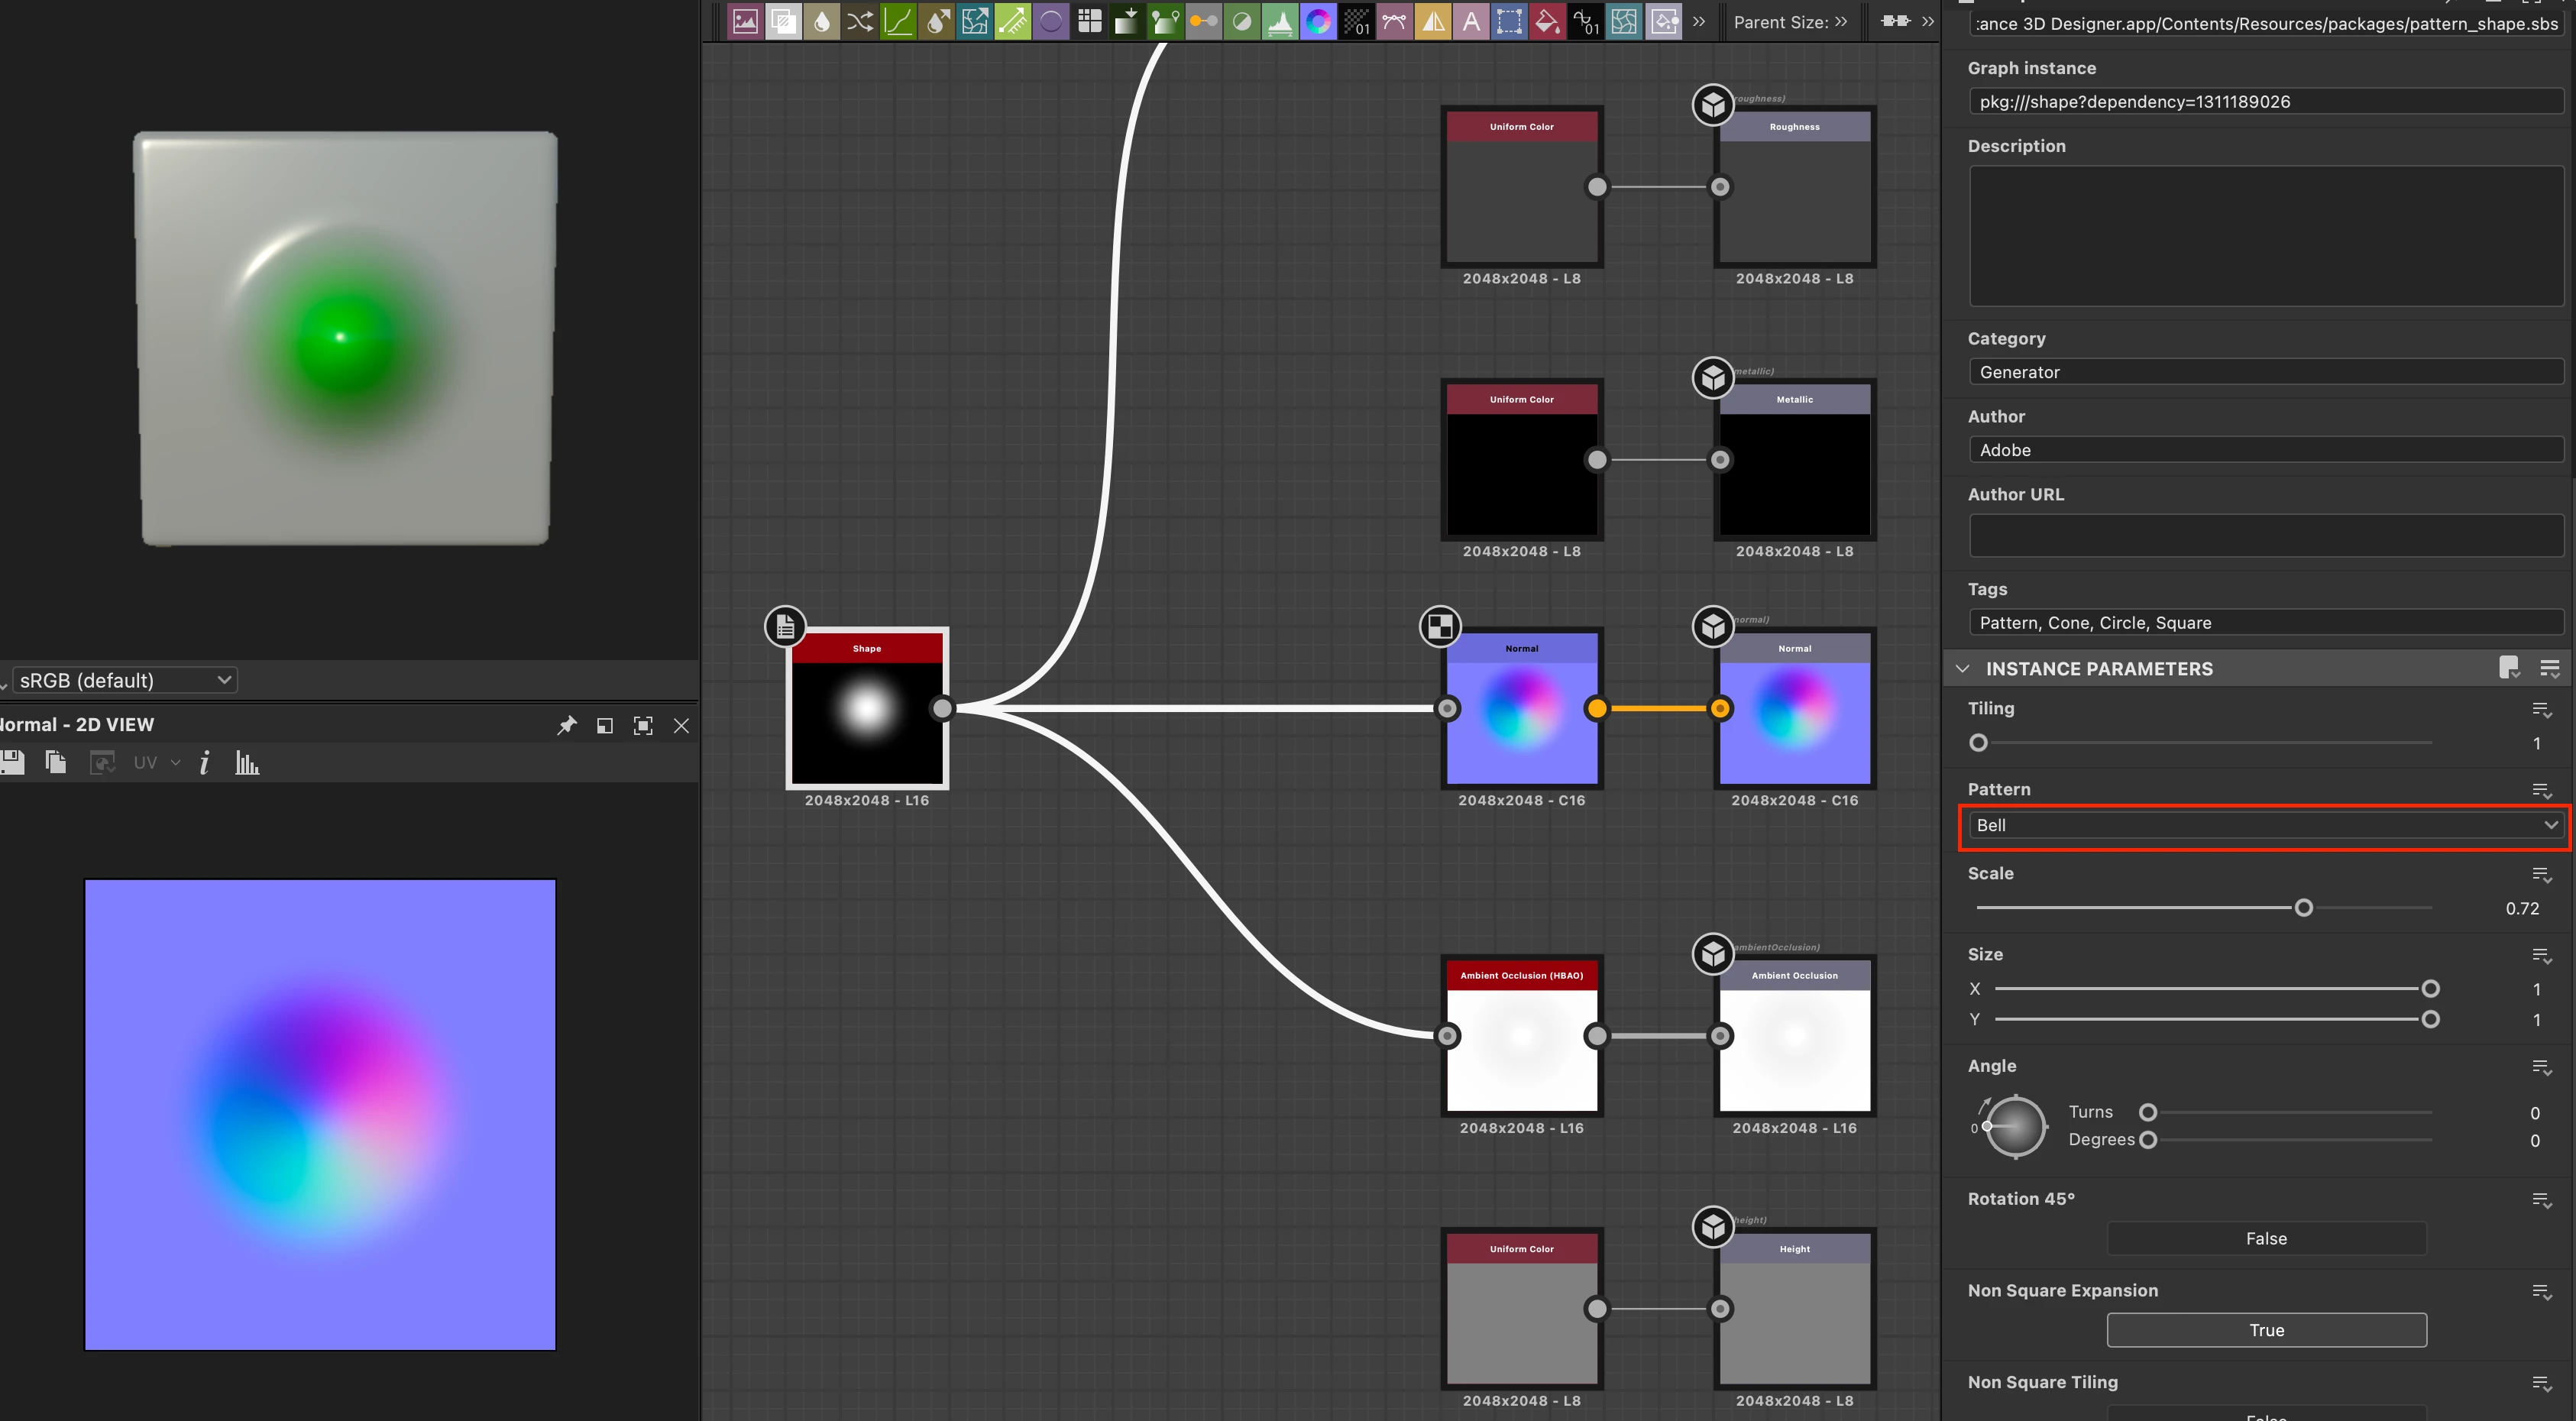
Task: Select the HSL color wheel node icon
Action: click(1318, 21)
